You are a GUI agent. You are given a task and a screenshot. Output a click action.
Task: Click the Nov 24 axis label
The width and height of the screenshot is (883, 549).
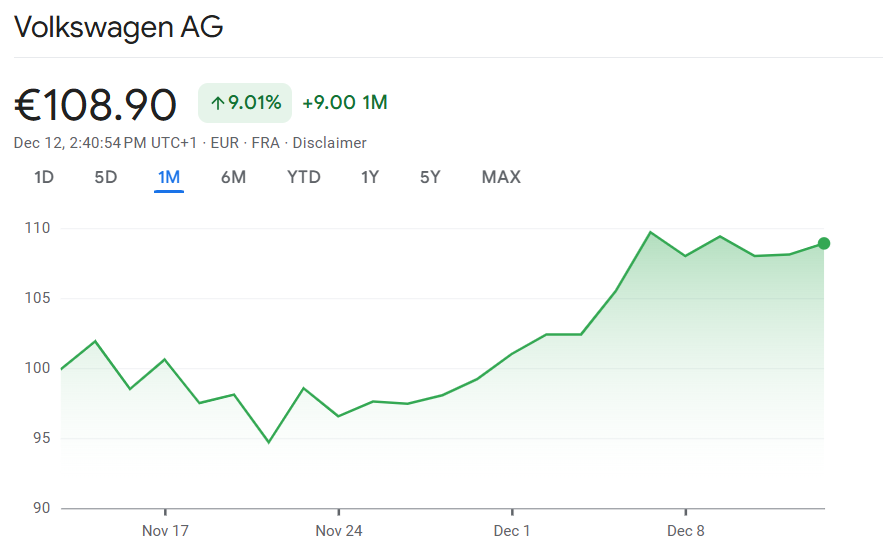coord(339,531)
